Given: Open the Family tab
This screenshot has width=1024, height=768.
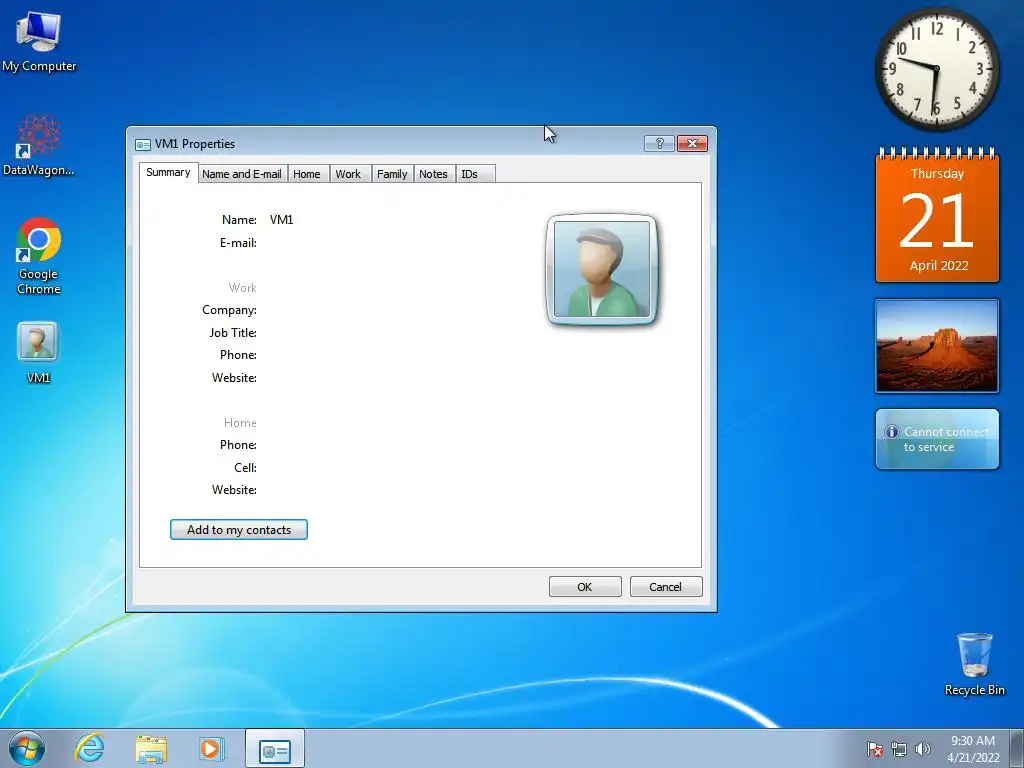Looking at the screenshot, I should tap(392, 174).
